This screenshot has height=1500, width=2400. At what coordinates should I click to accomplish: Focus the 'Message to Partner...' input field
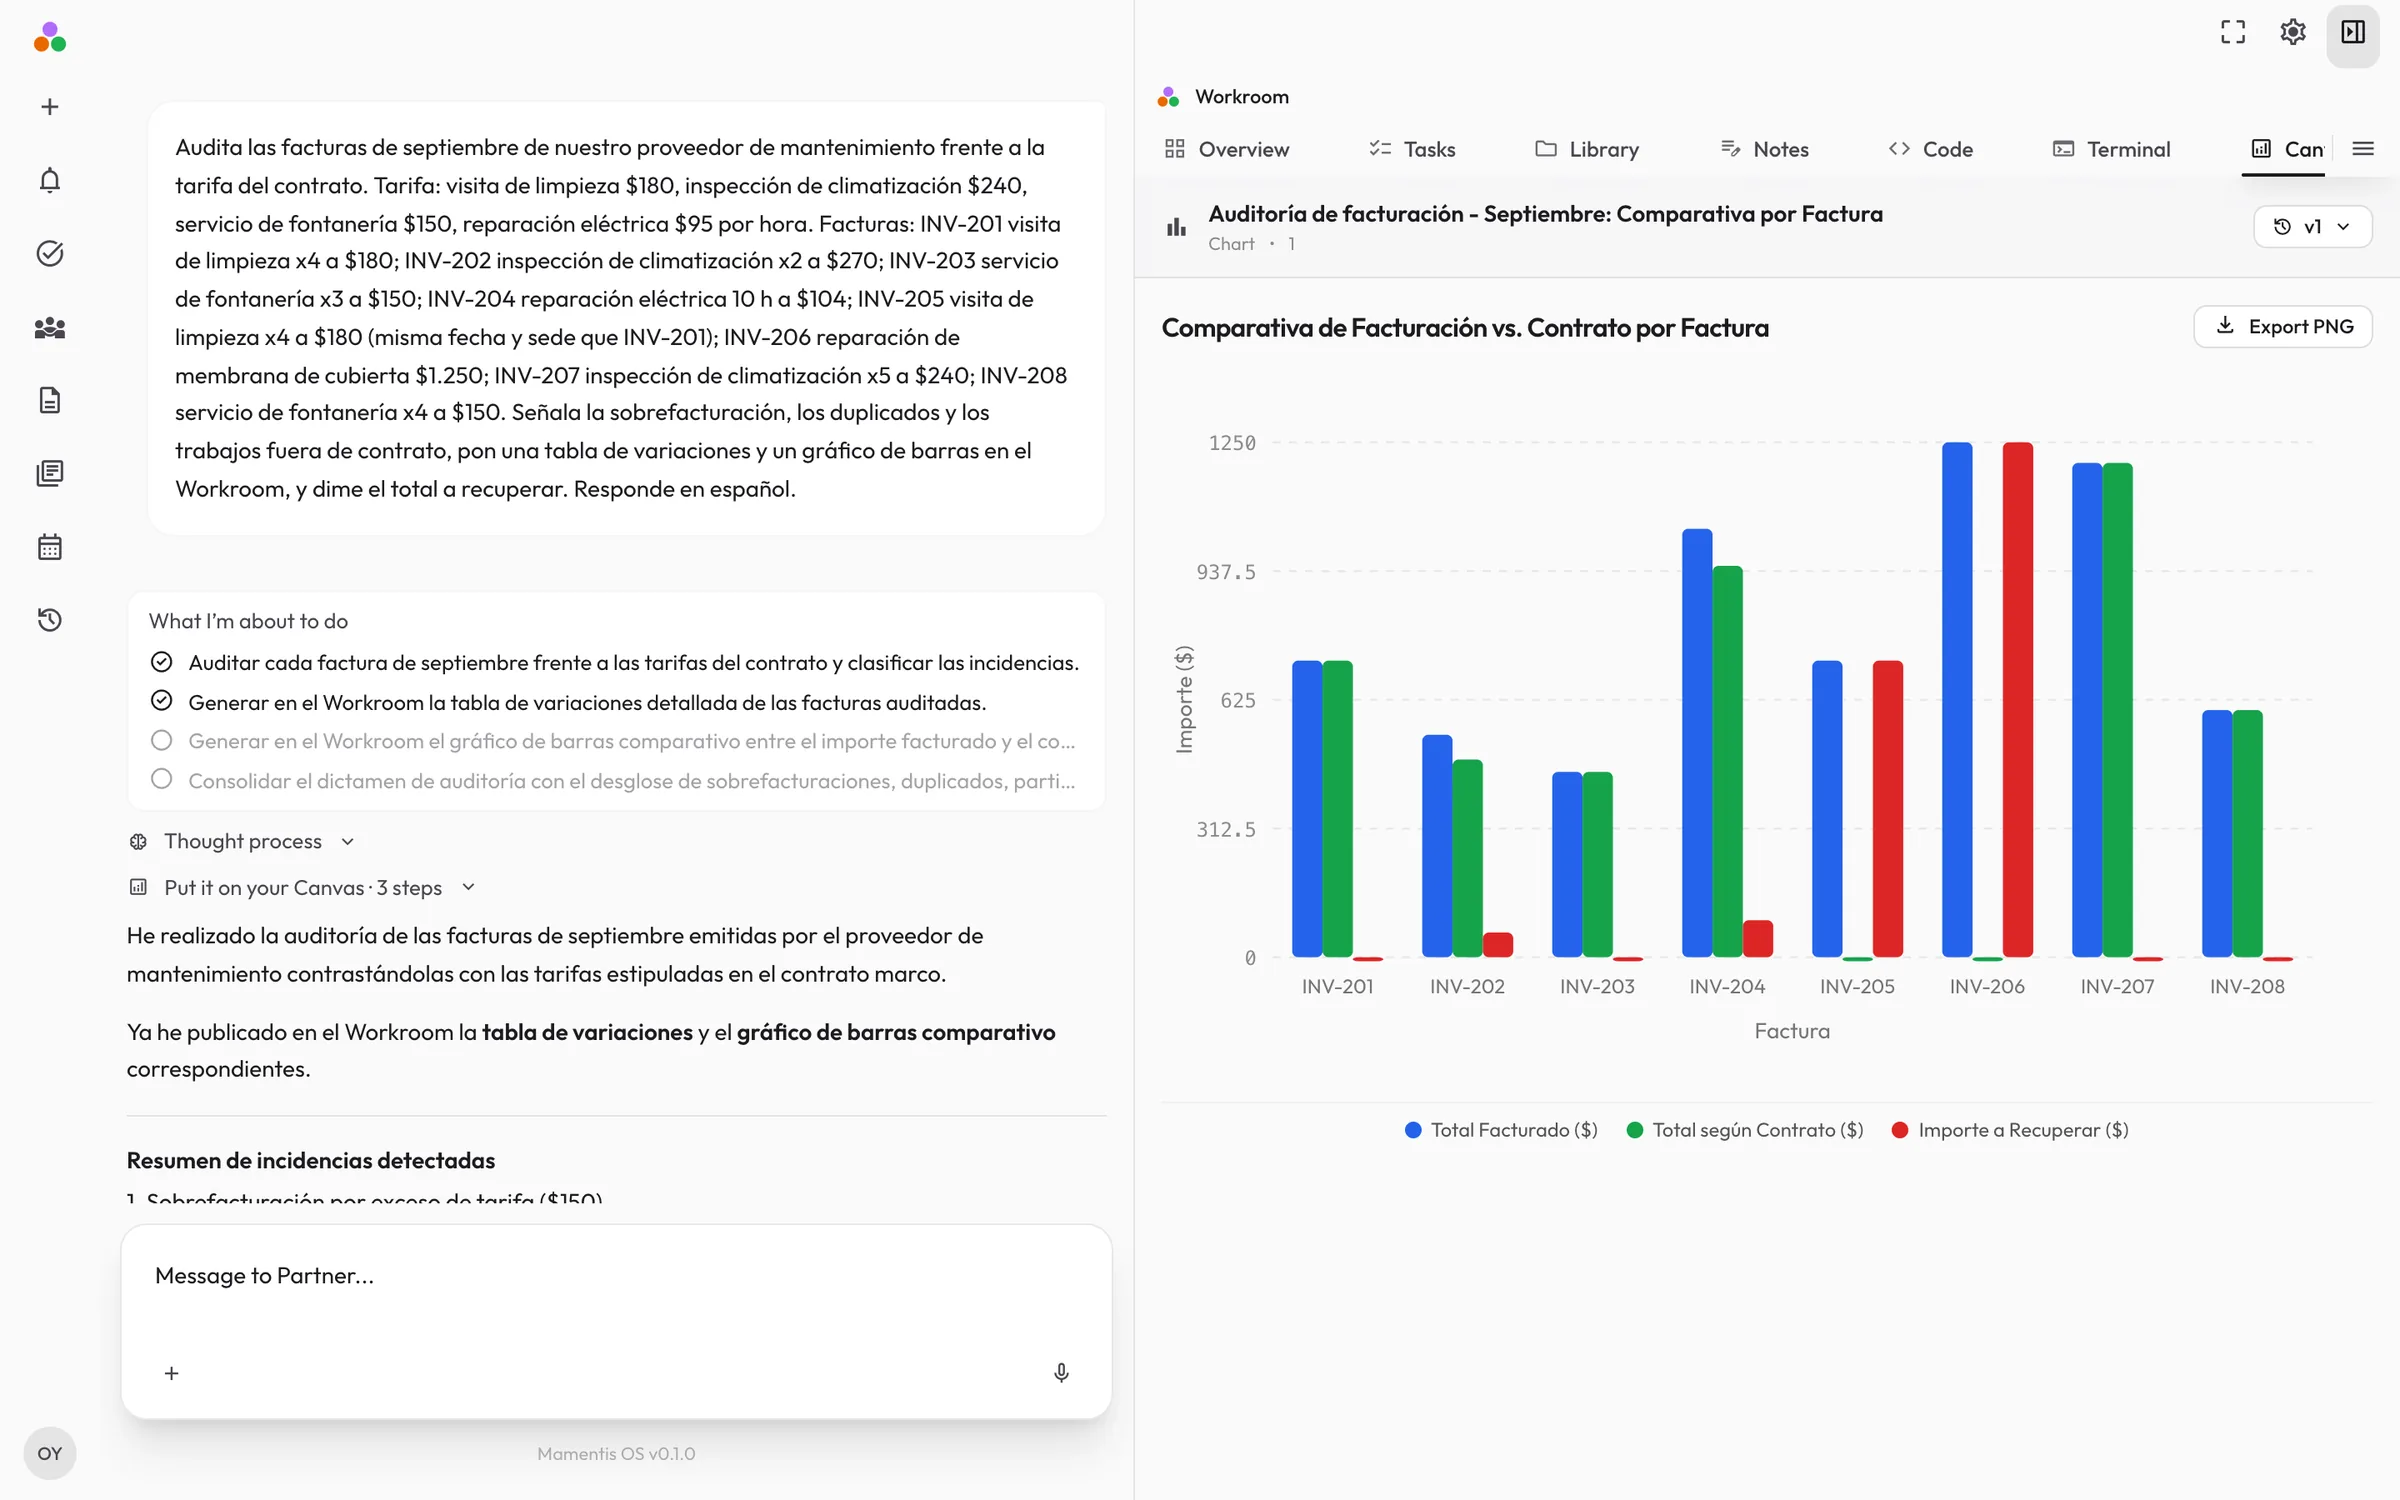coord(616,1276)
